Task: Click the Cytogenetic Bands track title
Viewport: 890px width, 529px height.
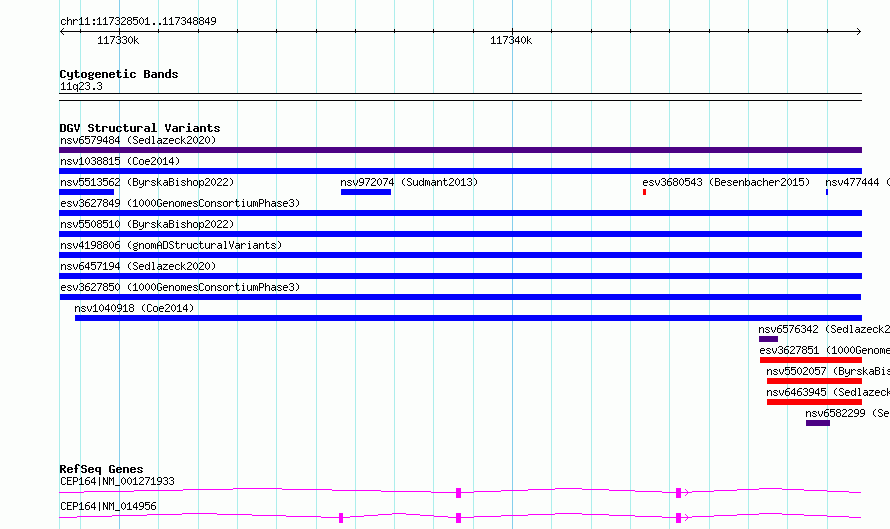Action: pos(119,74)
